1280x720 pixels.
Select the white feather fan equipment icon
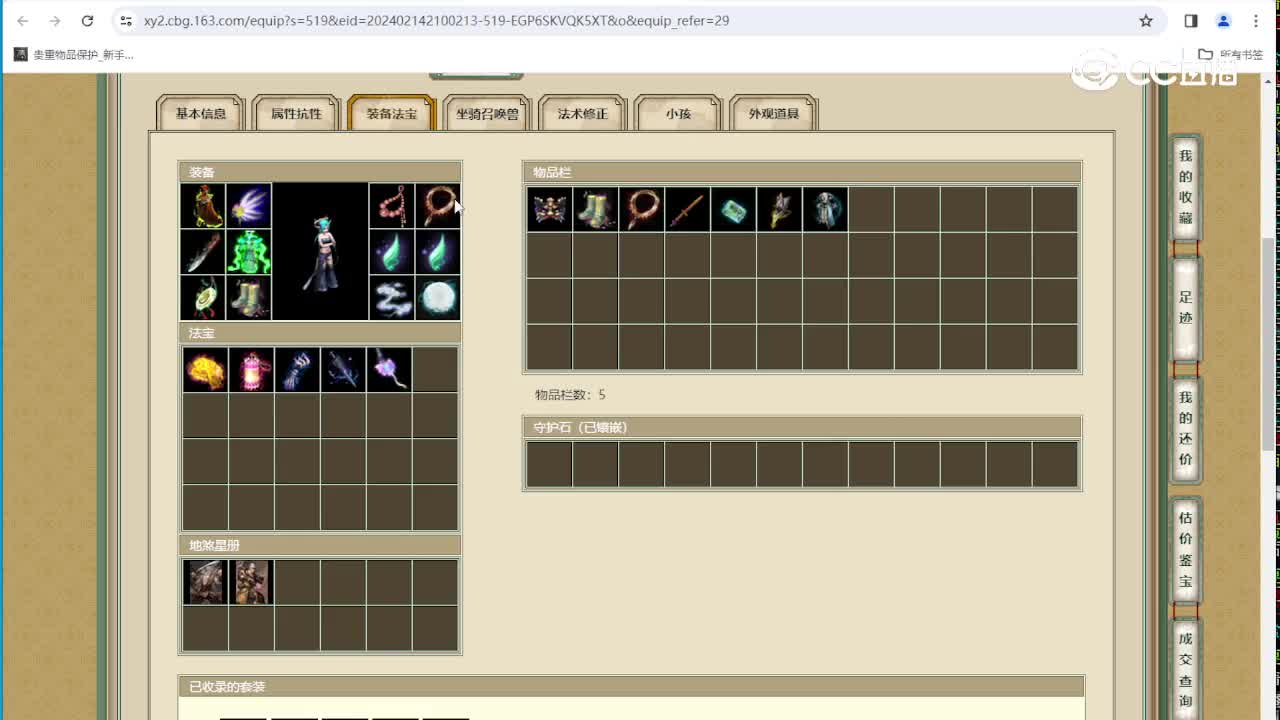pos(249,206)
